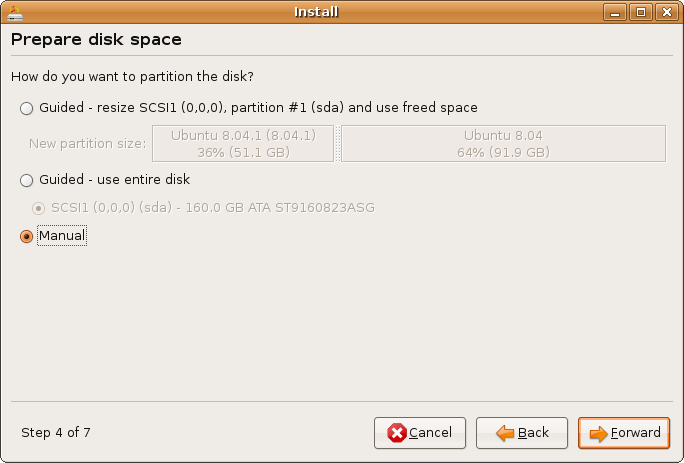Cancel the installation
The image size is (684, 463).
pyautogui.click(x=420, y=433)
